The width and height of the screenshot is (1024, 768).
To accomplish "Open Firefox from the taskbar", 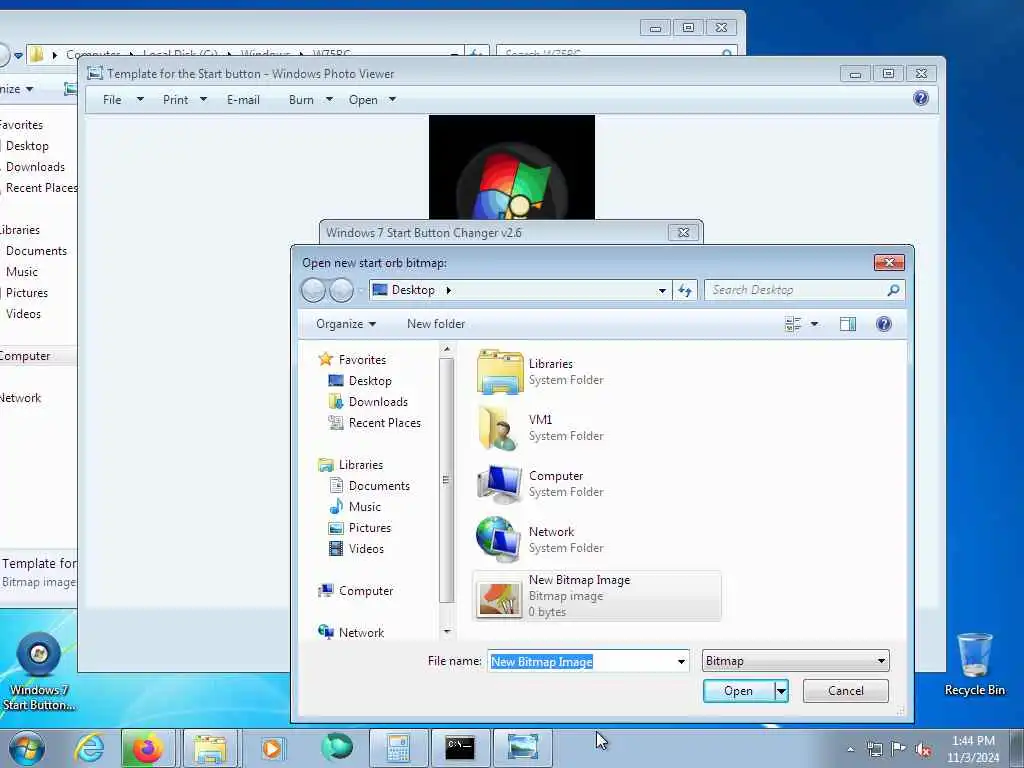I will click(x=148, y=748).
